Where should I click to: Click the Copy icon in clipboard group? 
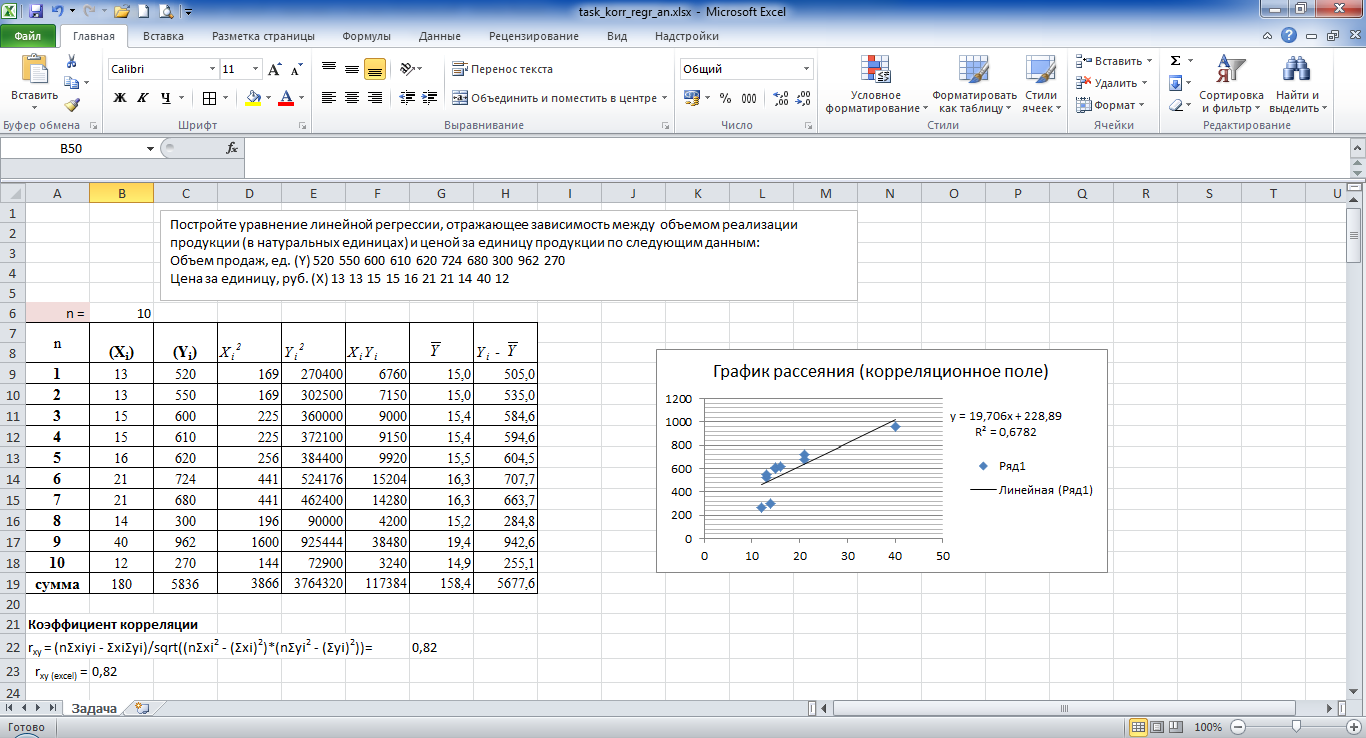pos(70,83)
